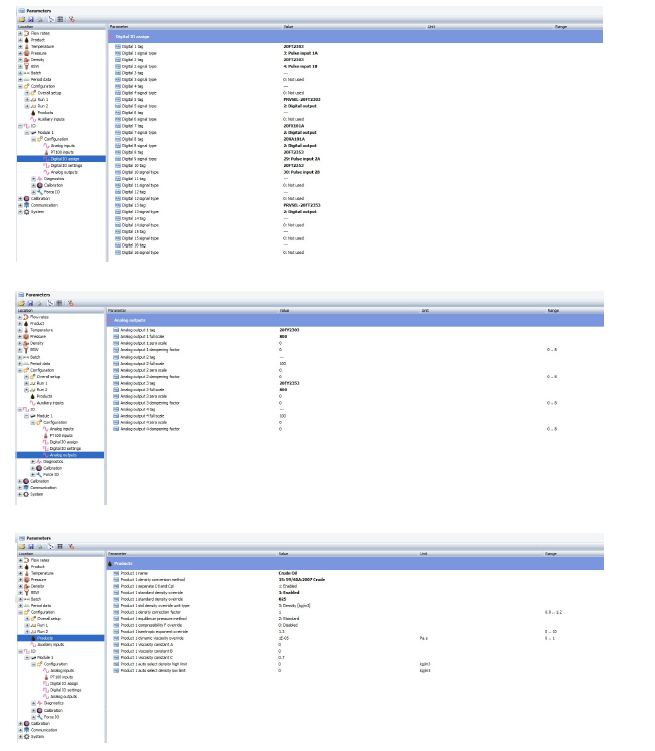655x751 pixels.
Task: Click the Communication icon in Analog outputs panel tree
Action: (x=26, y=488)
